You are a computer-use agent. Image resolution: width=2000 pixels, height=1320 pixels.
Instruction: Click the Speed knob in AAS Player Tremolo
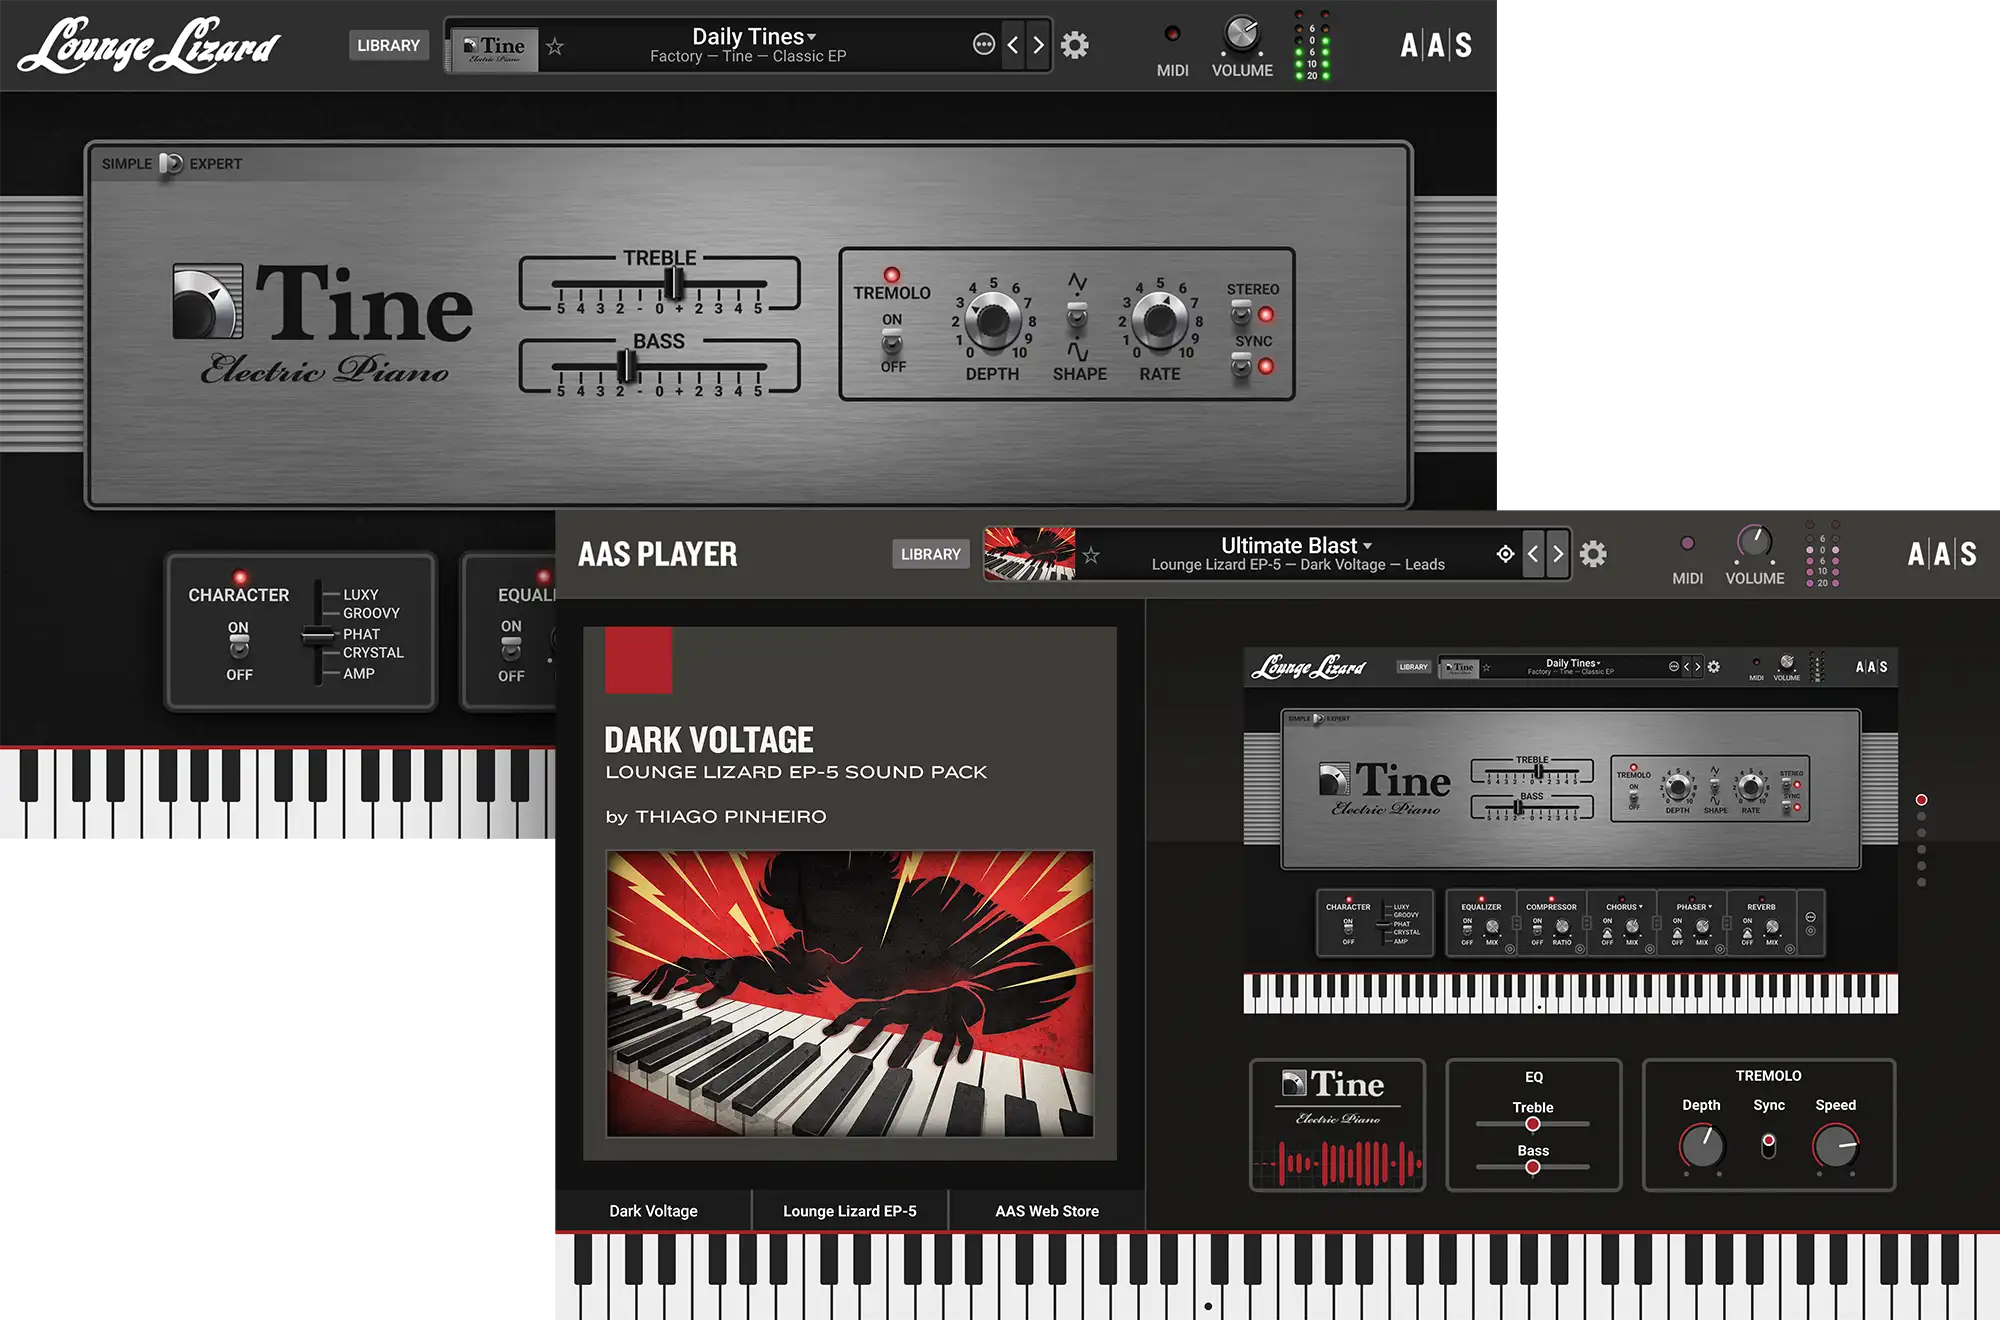(x=1836, y=1146)
